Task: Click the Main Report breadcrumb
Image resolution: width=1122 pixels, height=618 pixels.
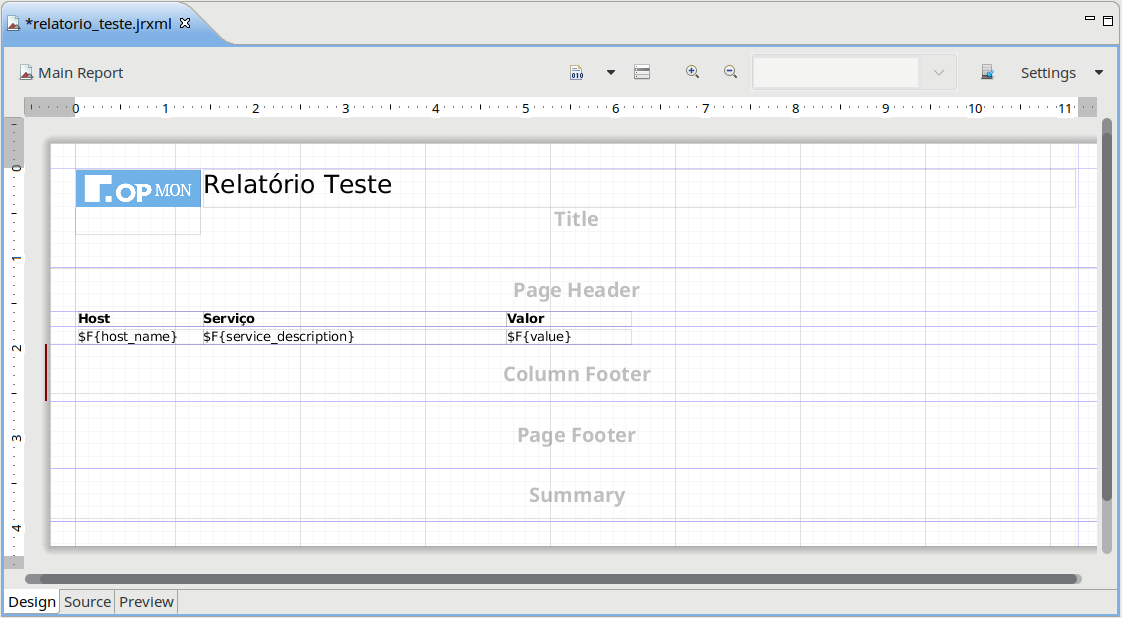Action: [x=71, y=73]
